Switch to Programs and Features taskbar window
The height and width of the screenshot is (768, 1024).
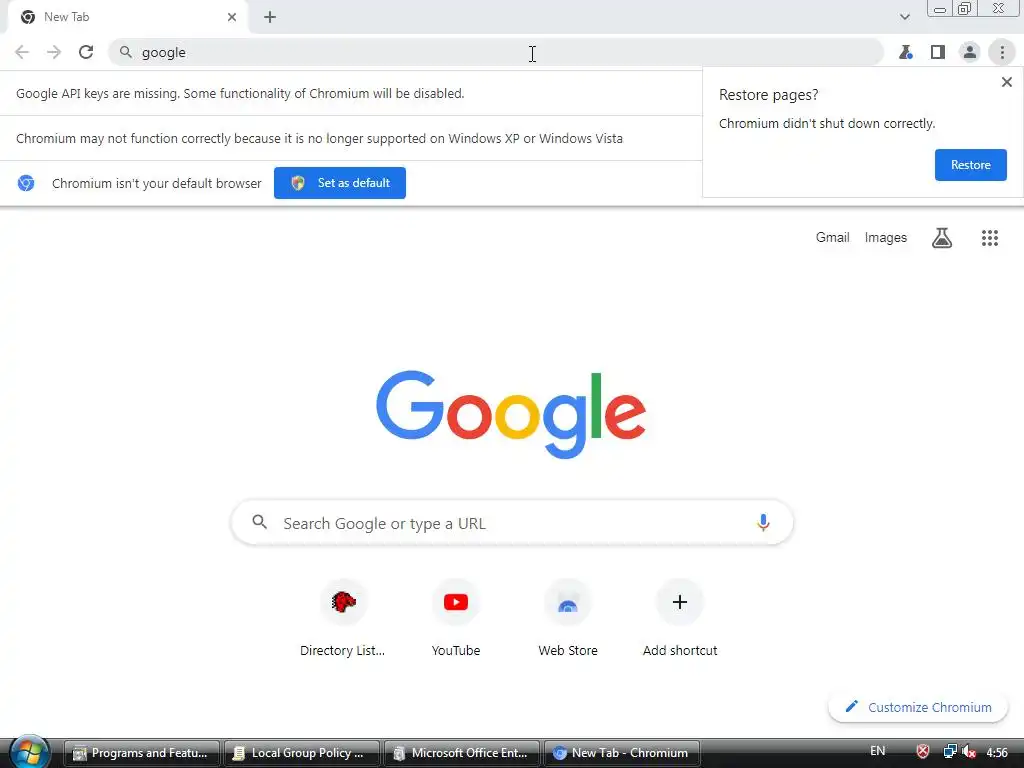coord(141,753)
